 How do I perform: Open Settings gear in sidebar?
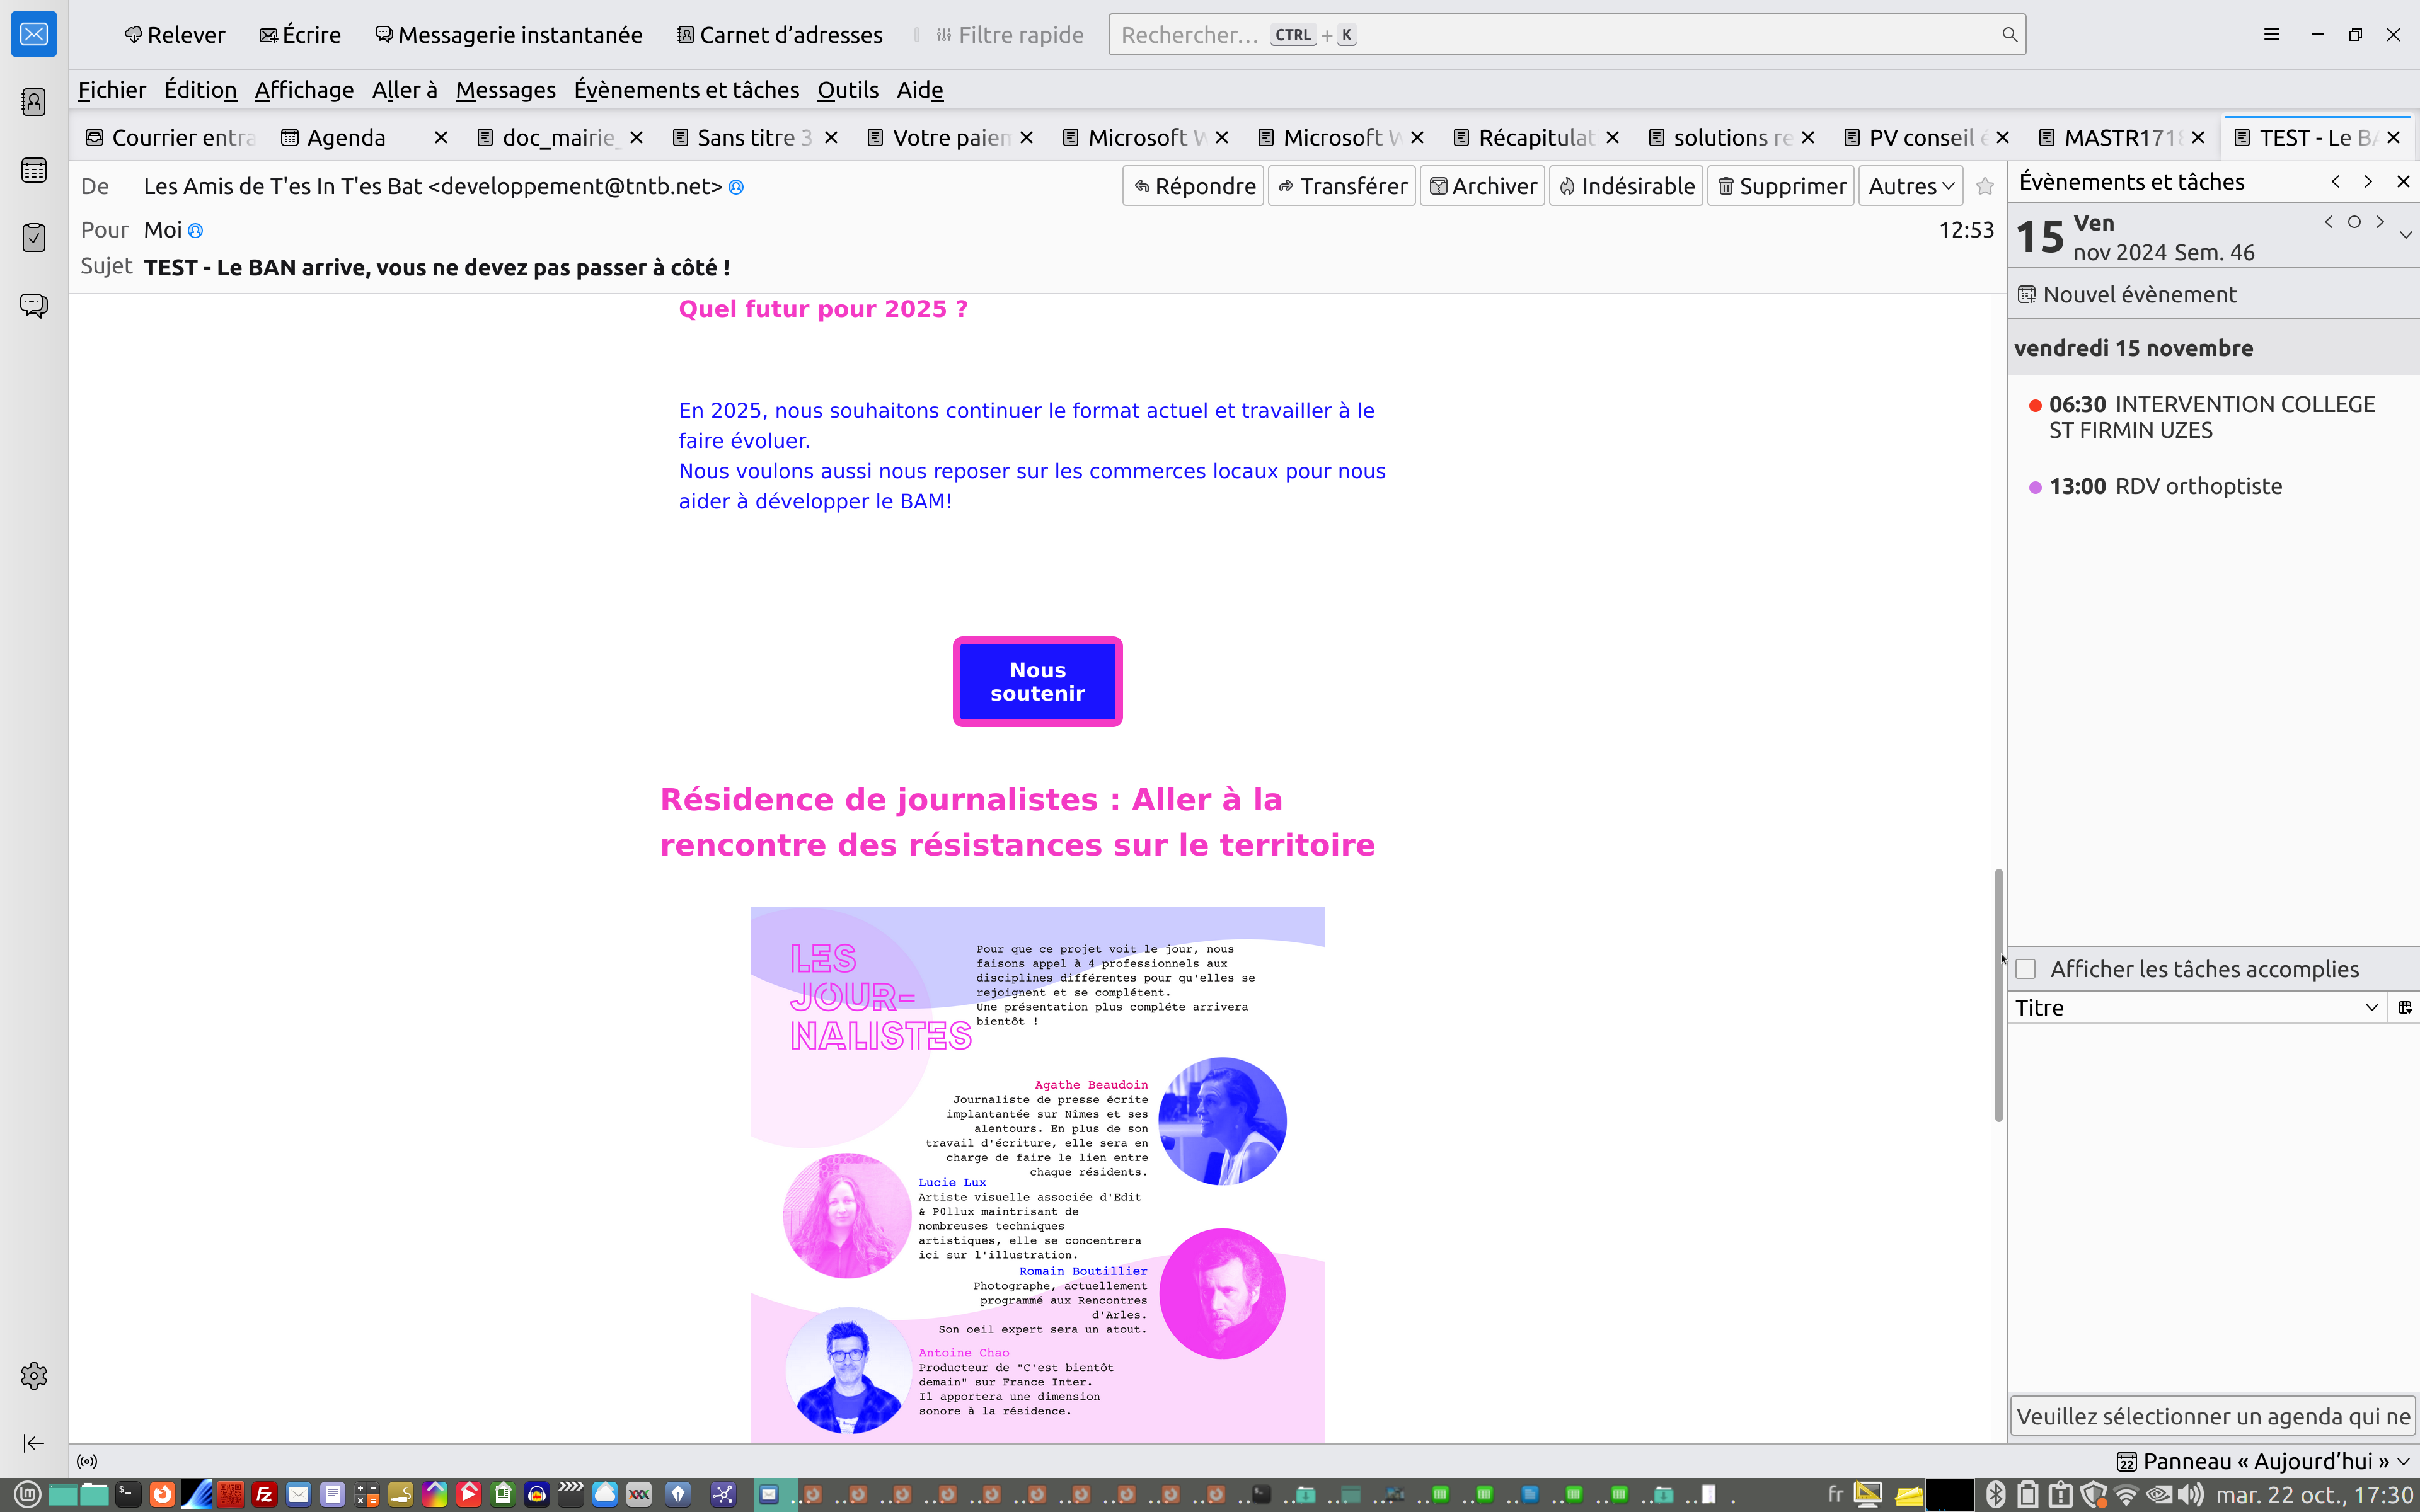pyautogui.click(x=34, y=1376)
